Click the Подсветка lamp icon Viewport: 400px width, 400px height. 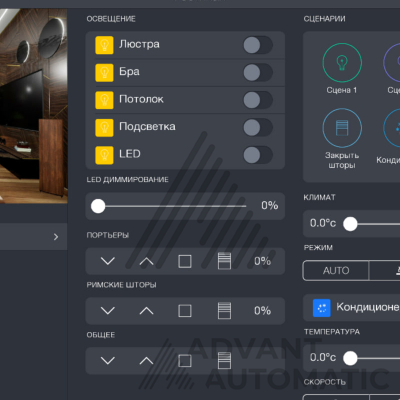click(x=104, y=128)
